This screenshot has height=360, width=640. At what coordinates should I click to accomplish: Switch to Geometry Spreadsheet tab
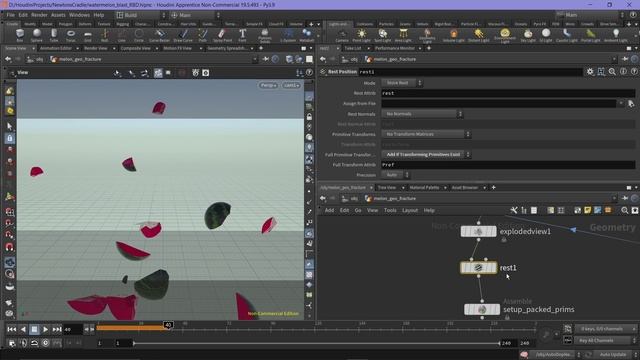(227, 48)
